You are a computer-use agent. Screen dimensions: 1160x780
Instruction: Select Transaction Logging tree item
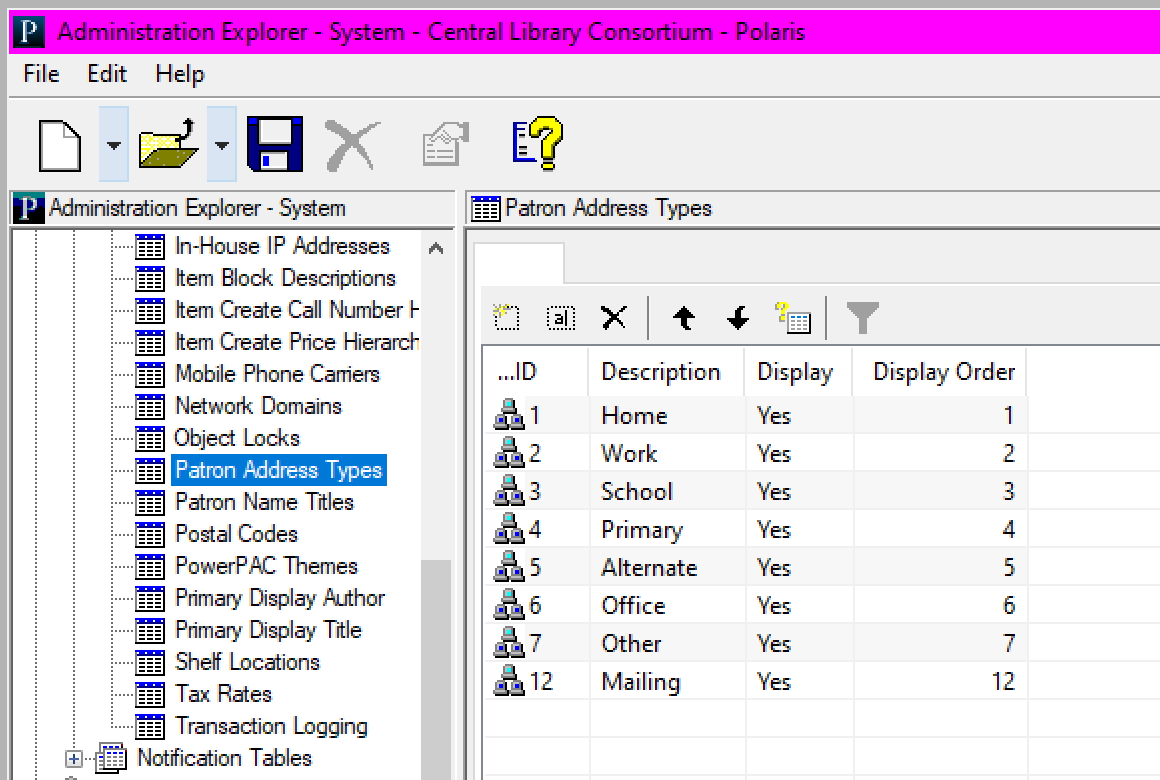[271, 726]
